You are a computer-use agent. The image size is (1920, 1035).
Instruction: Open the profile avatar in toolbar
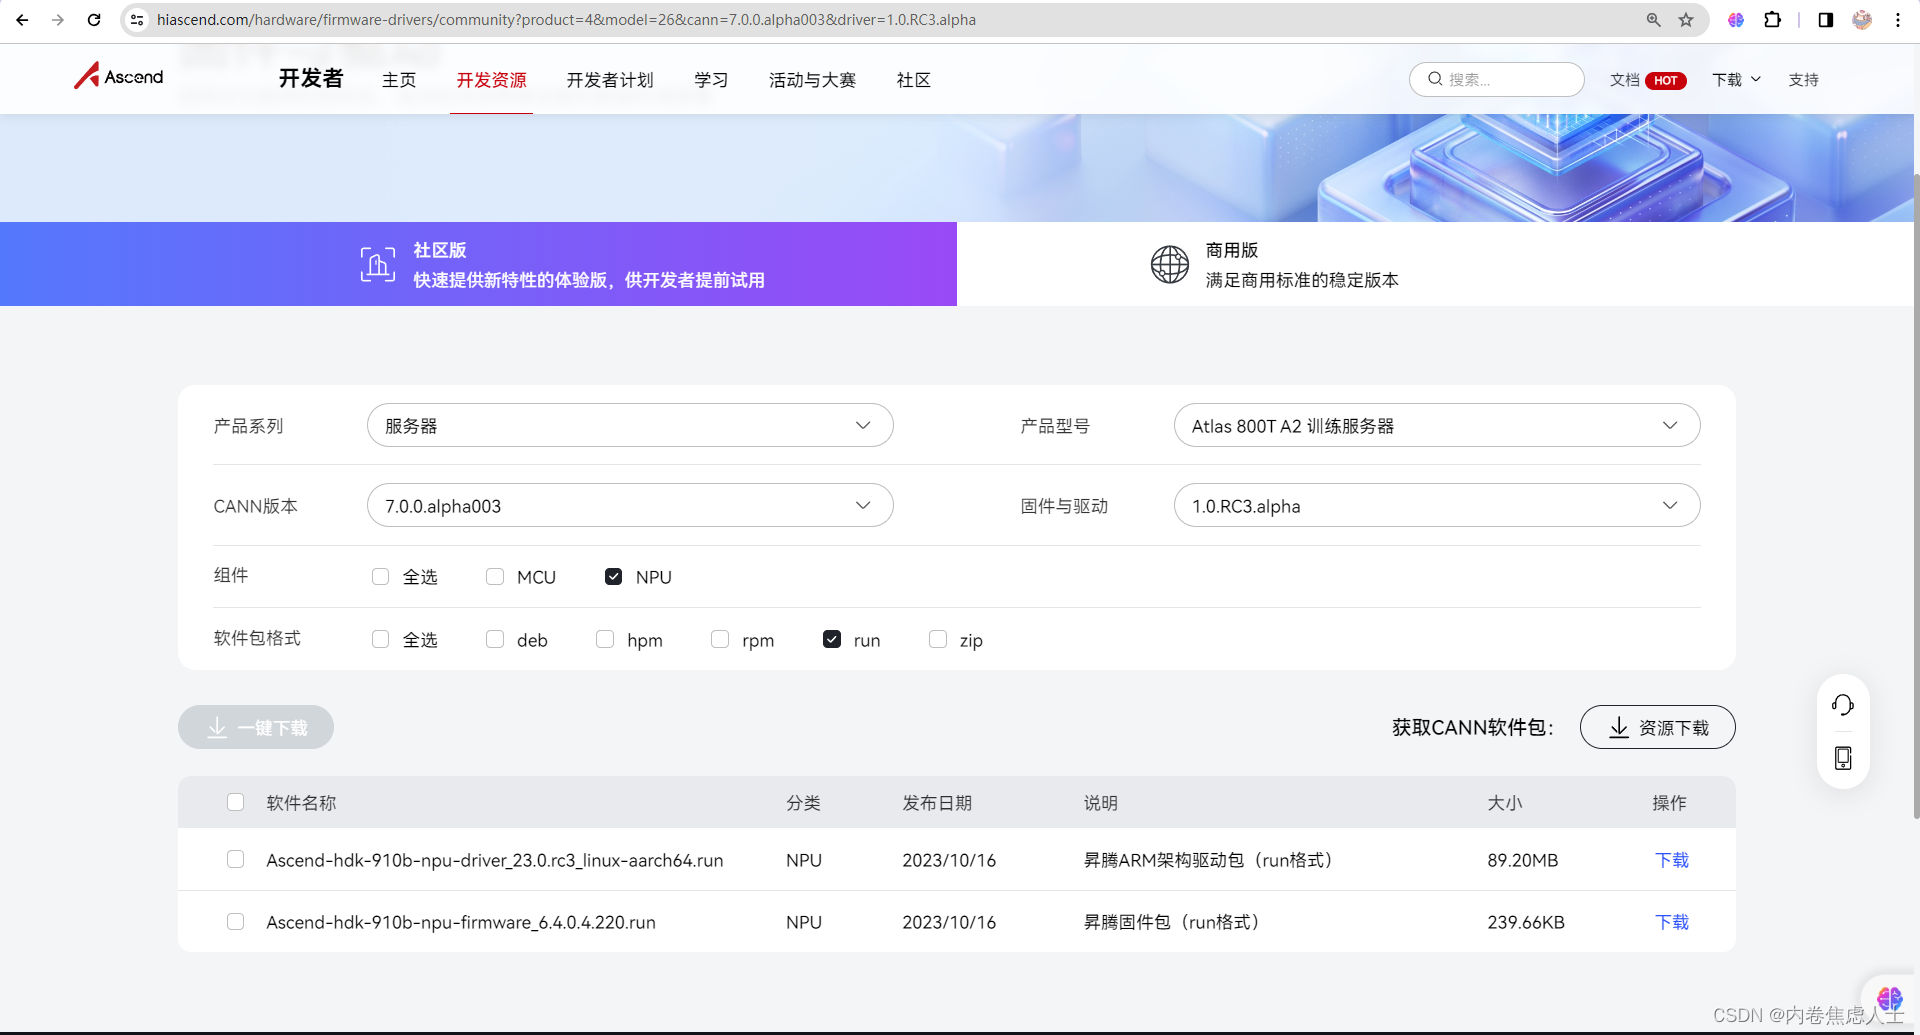(1862, 20)
